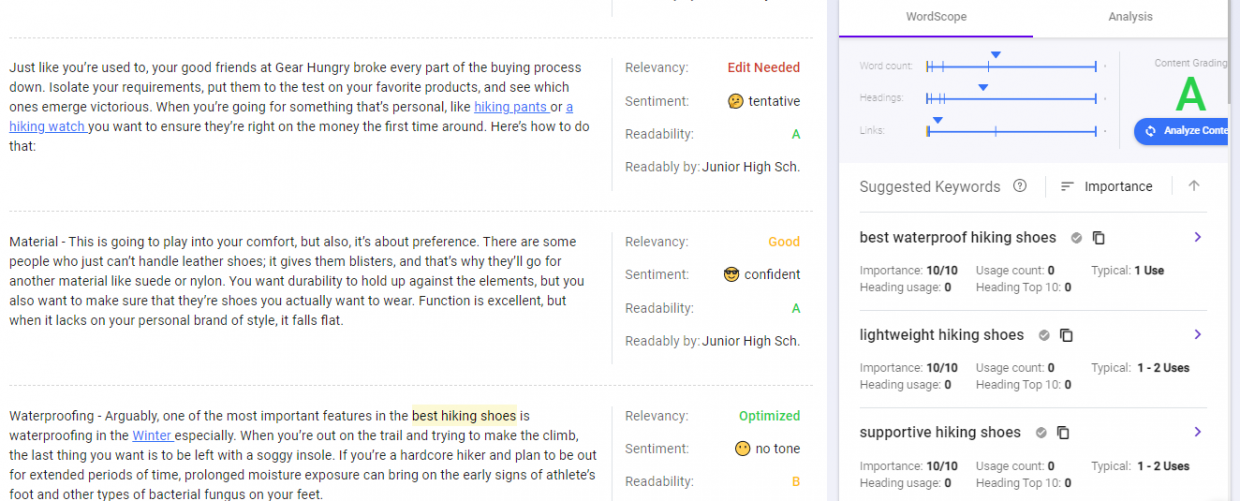This screenshot has height=501, width=1240.
Task: Click the refresh icon on the Analyze Content button
Action: coord(1150,131)
